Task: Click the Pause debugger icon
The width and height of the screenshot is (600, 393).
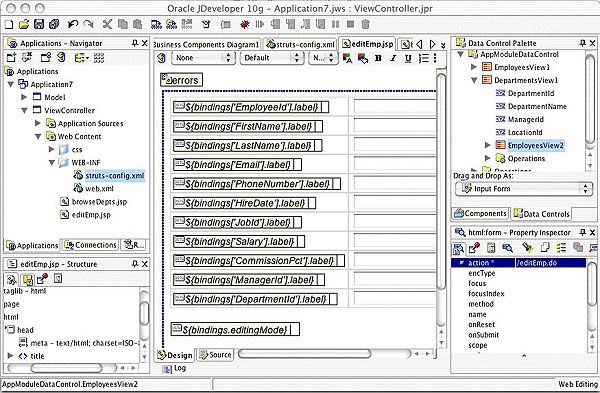Action: point(336,24)
